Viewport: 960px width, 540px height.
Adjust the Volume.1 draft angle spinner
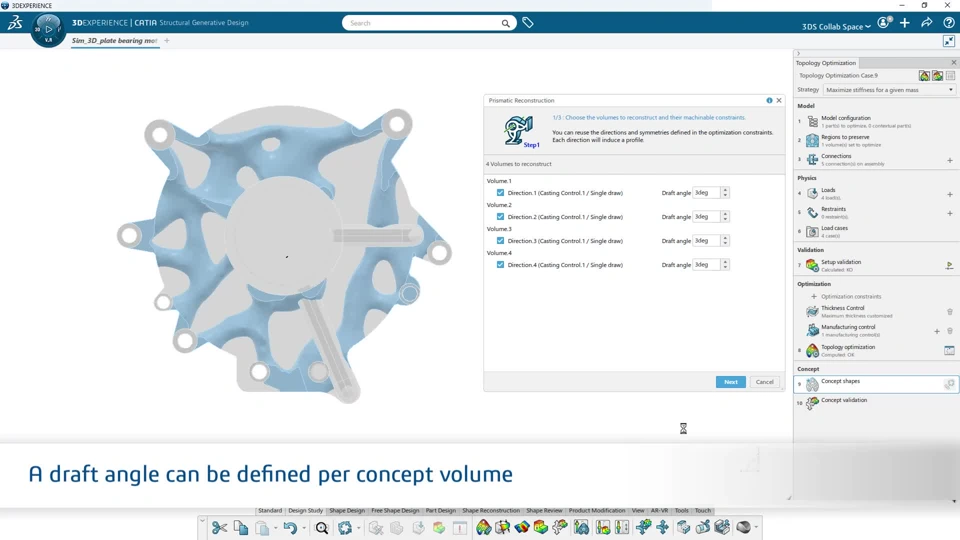coord(725,193)
